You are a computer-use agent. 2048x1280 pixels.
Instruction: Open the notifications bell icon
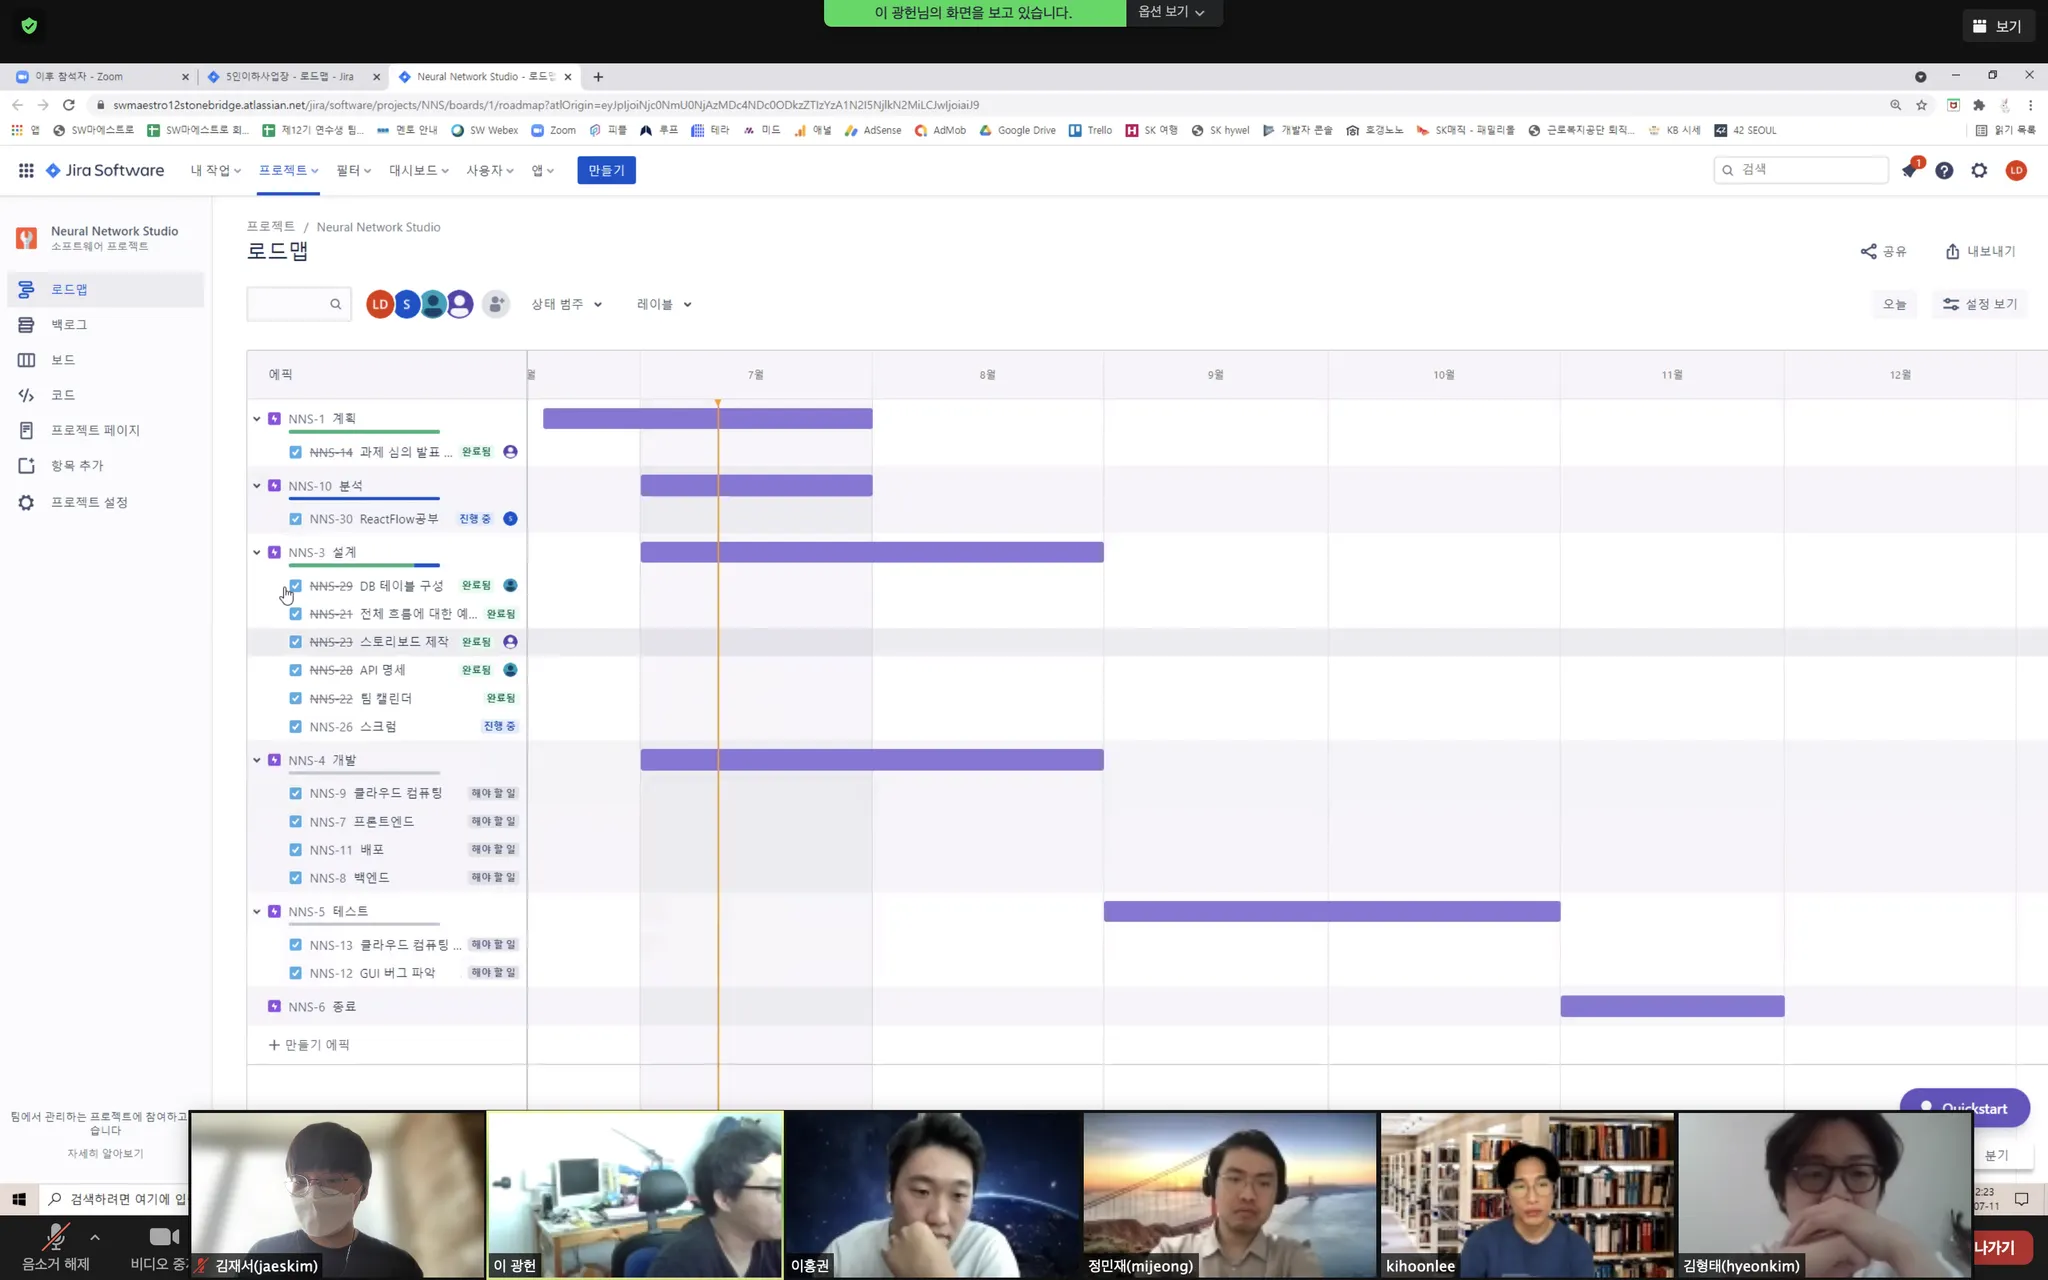(1909, 171)
